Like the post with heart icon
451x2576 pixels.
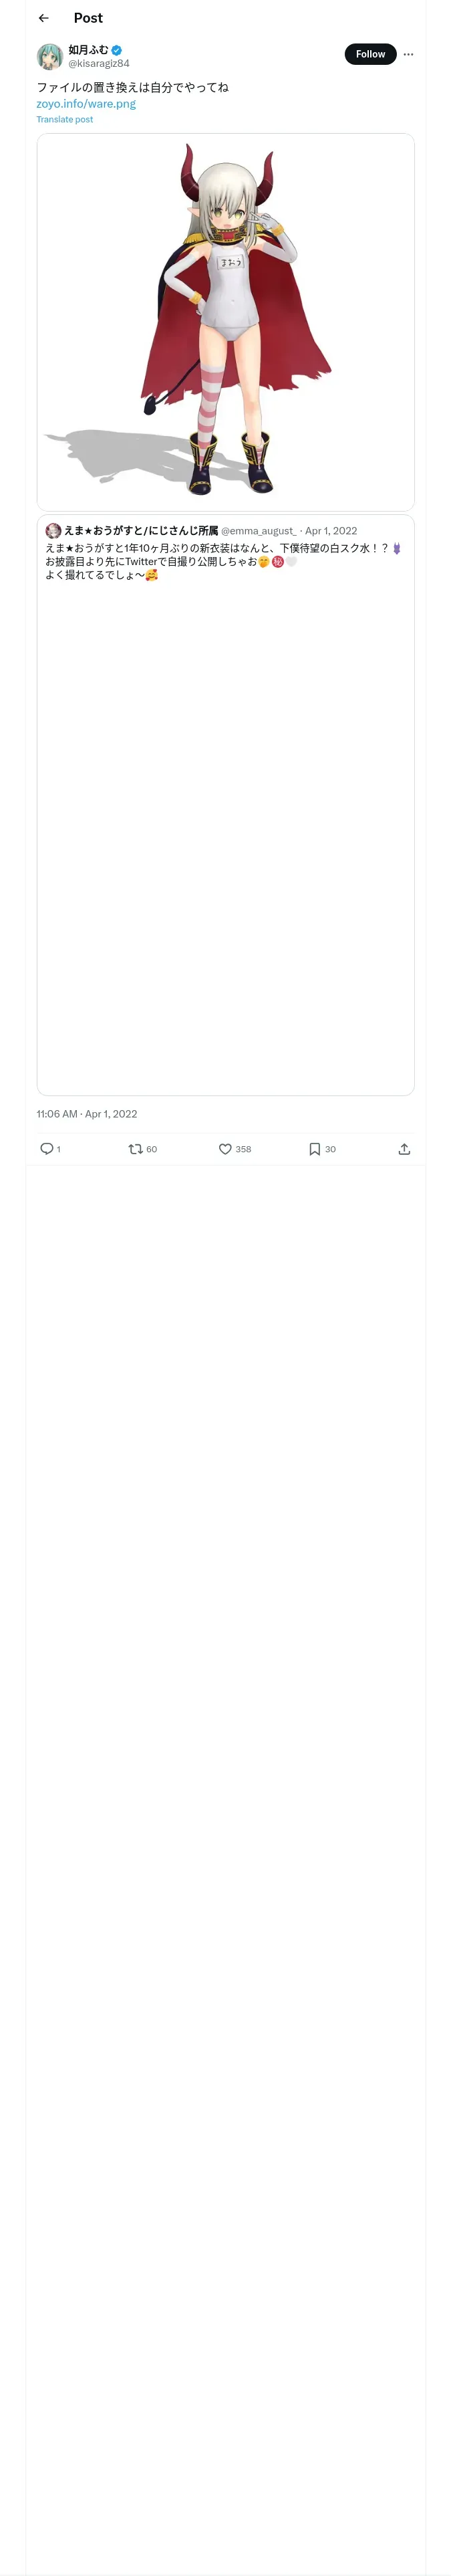225,1149
